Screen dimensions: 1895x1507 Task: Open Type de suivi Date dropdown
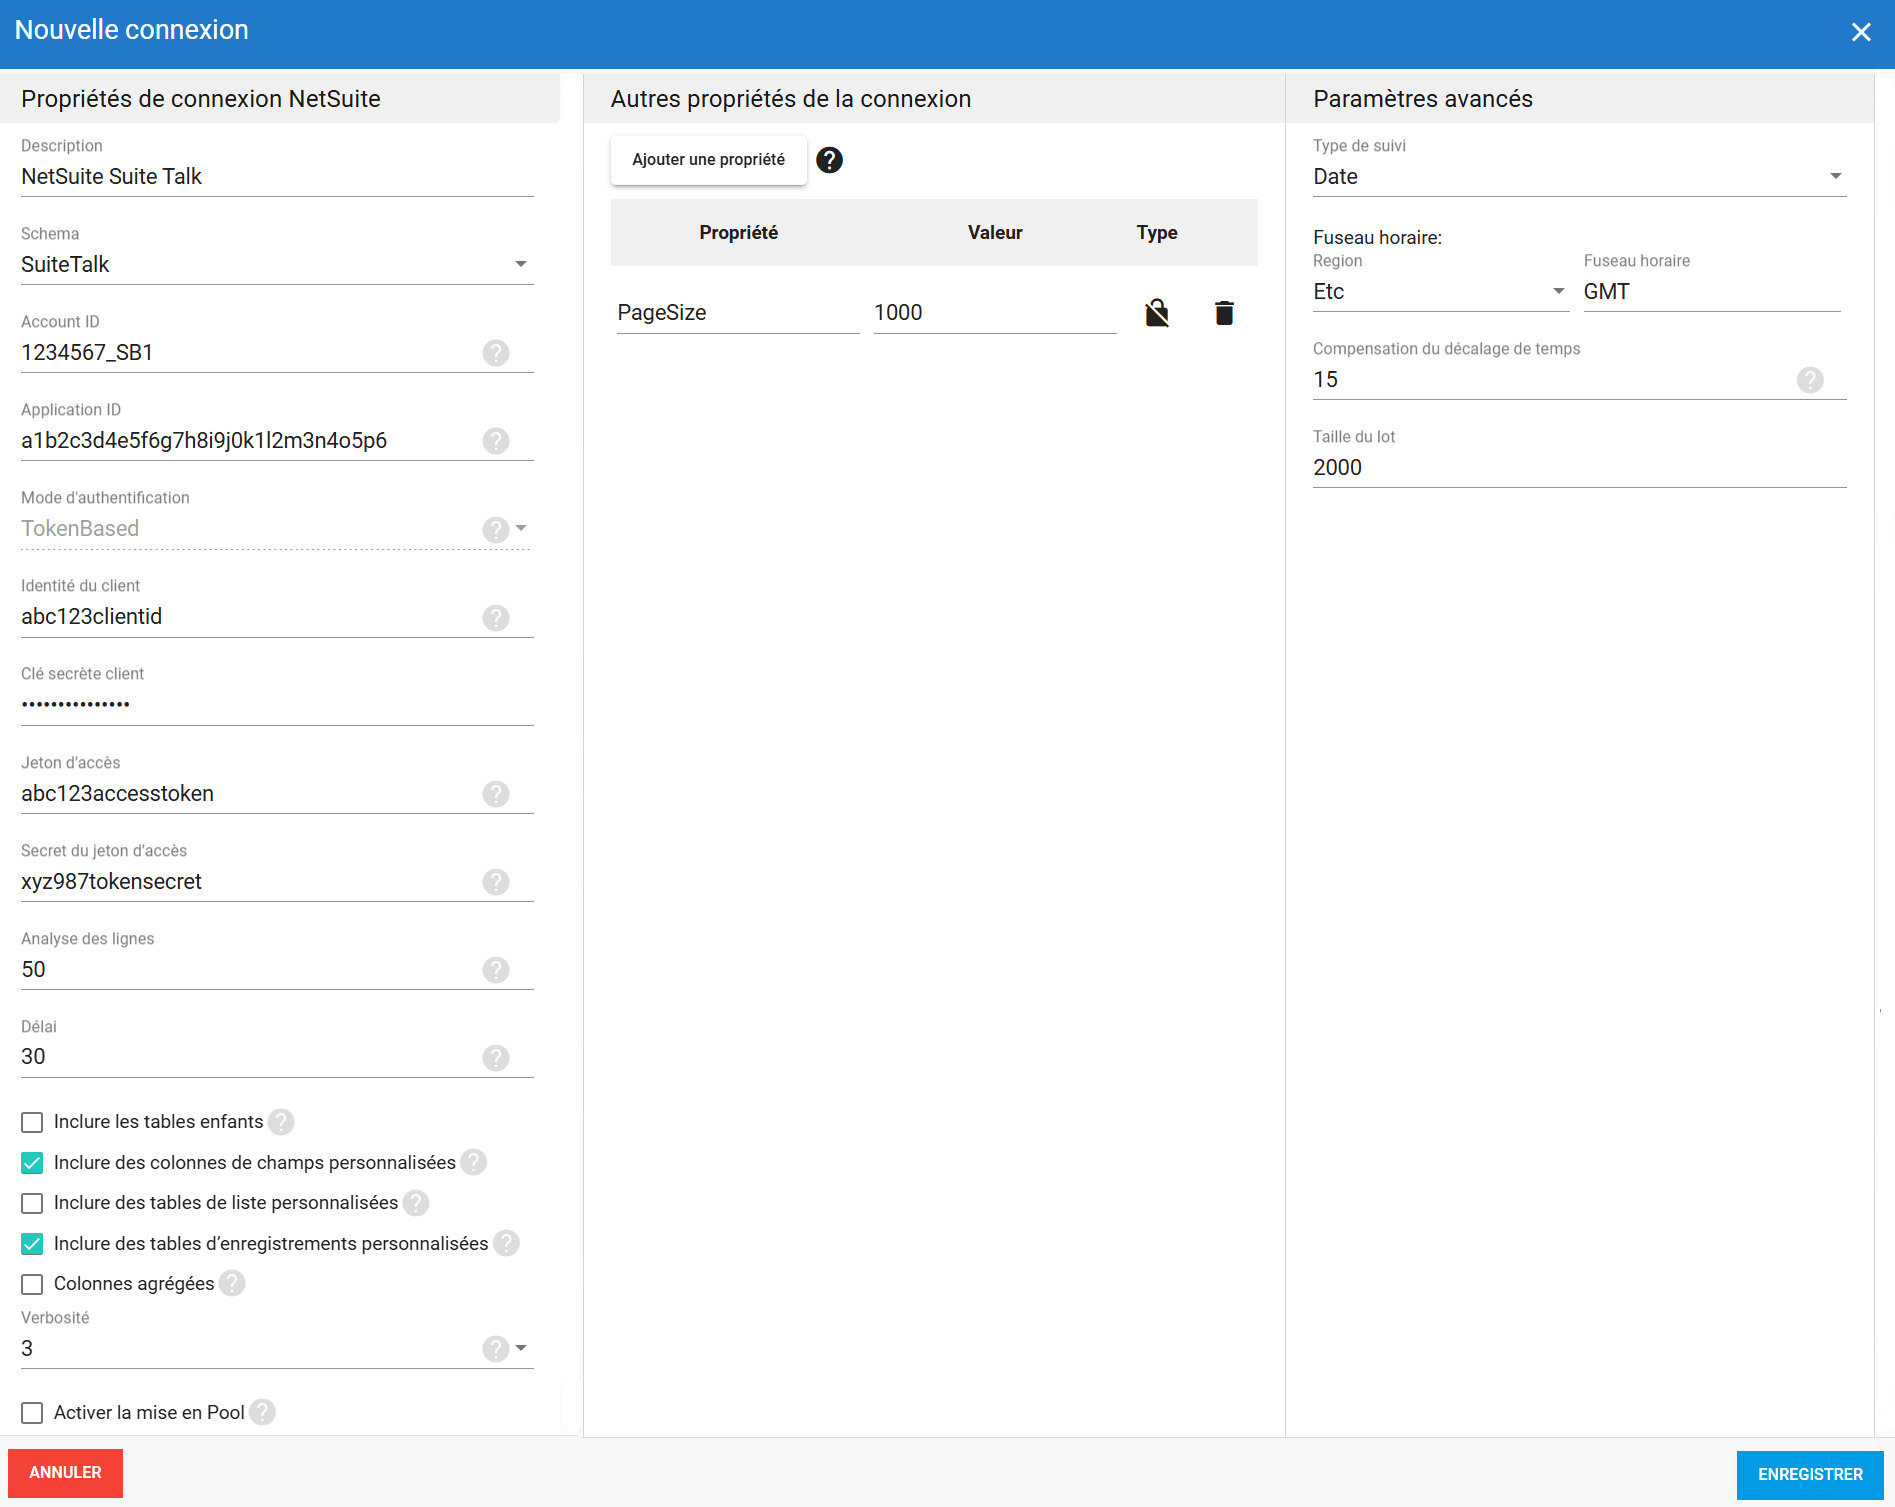click(x=1579, y=177)
